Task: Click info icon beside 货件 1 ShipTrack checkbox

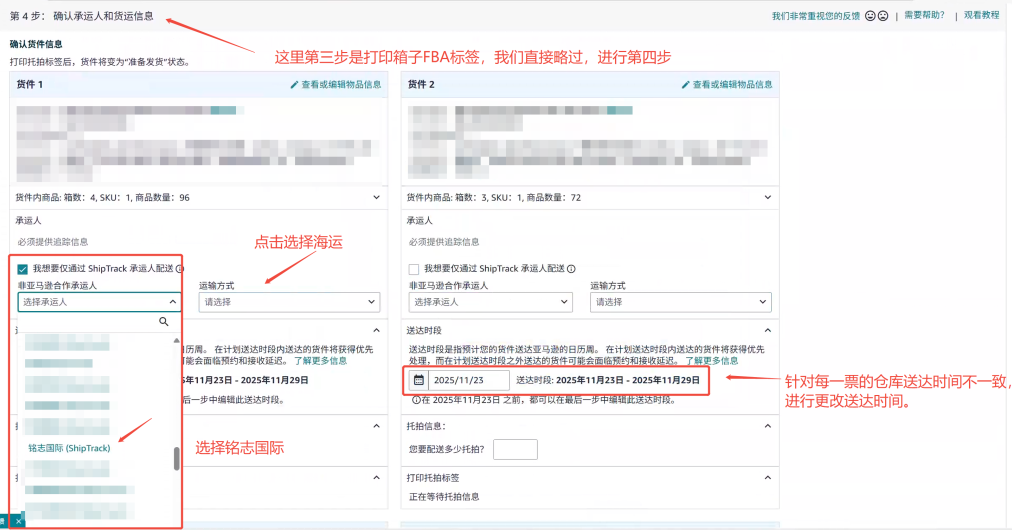Action: point(179,269)
